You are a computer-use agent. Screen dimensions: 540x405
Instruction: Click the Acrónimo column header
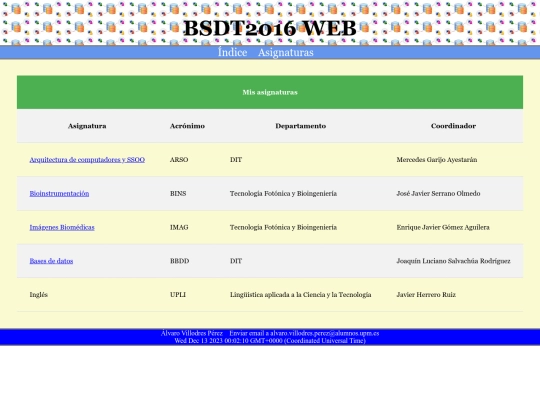[187, 126]
